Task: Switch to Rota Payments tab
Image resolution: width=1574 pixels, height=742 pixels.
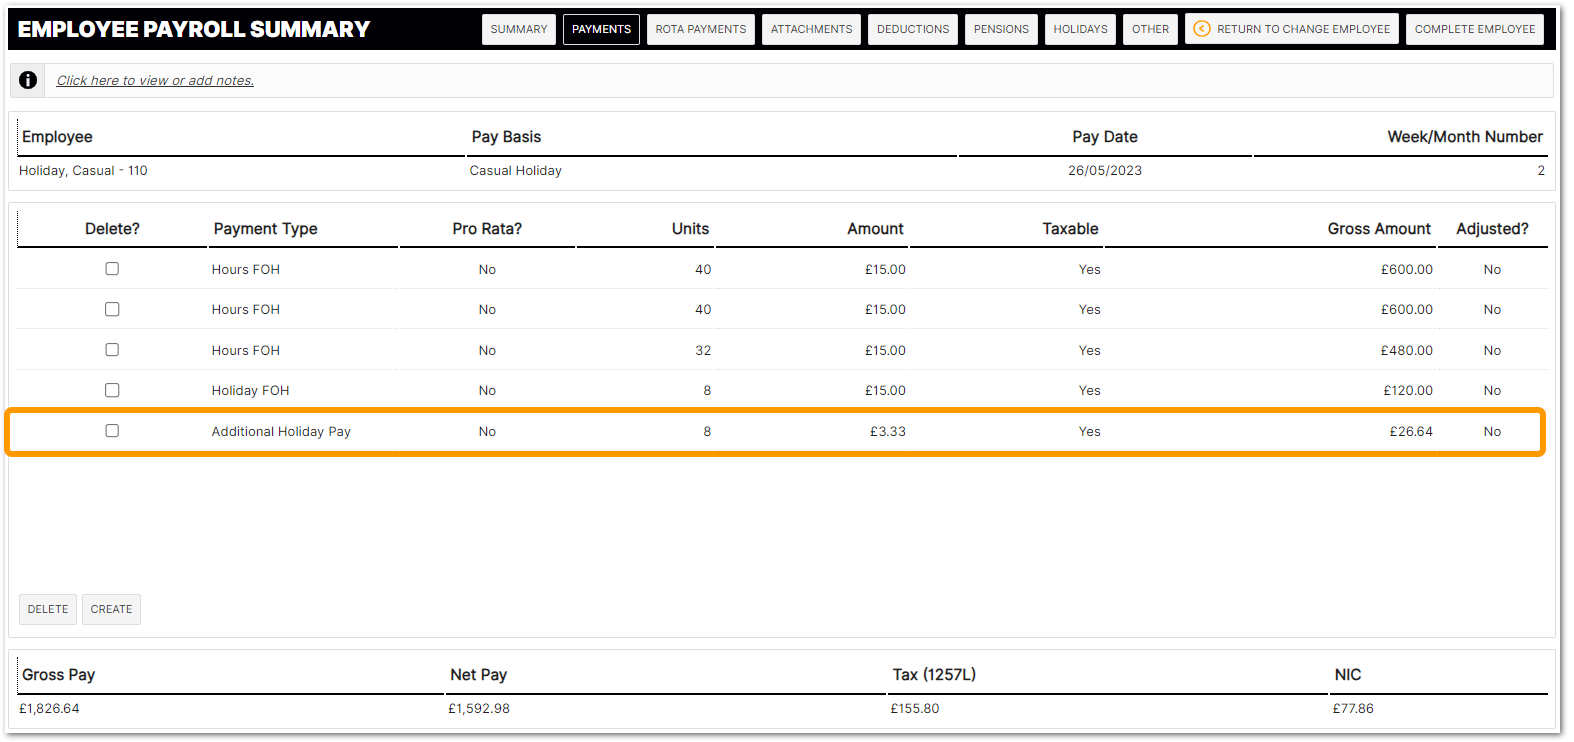Action: 701,29
